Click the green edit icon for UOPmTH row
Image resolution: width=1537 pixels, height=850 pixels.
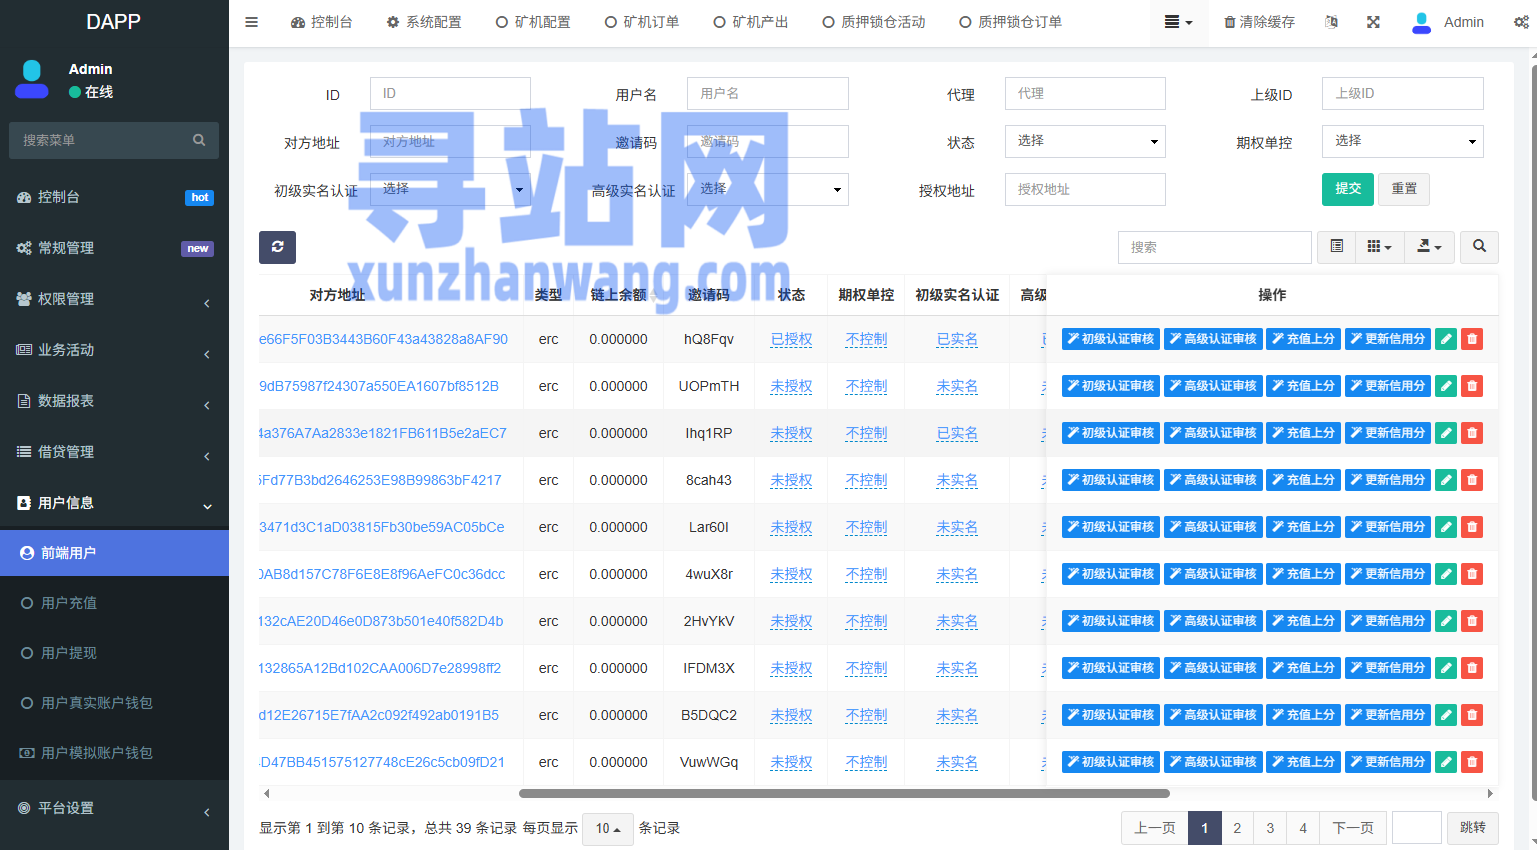click(x=1445, y=386)
